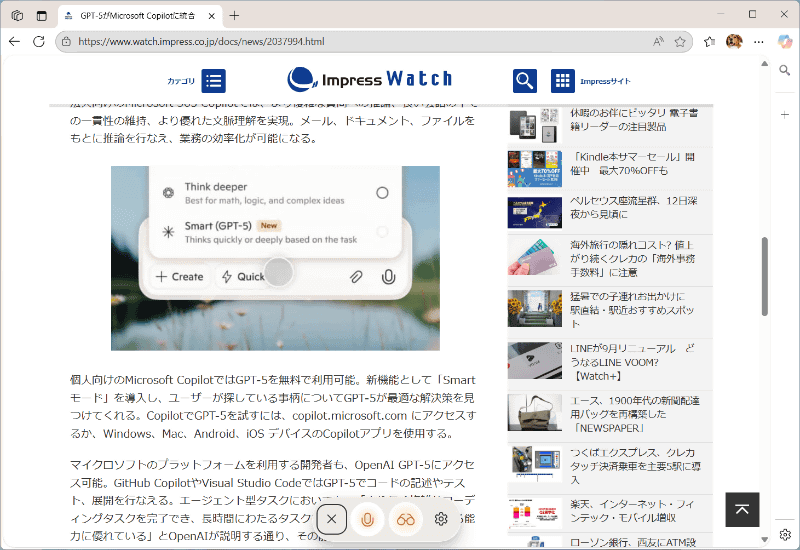Click copilot.microsoft.com text in article
Screen dimensions: 800x550
(349, 416)
